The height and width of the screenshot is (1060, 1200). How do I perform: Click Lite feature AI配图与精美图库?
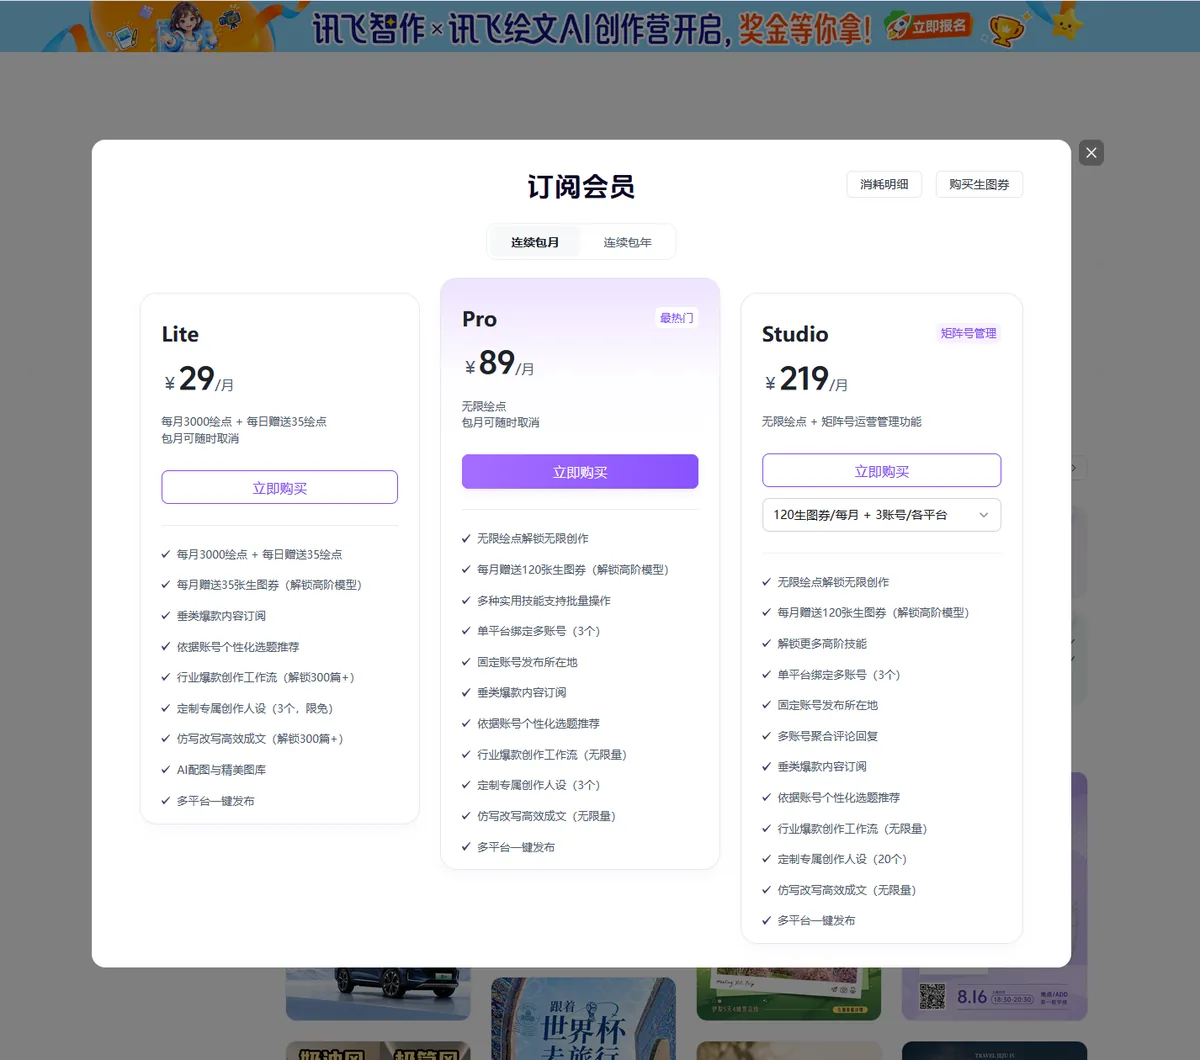click(213, 770)
